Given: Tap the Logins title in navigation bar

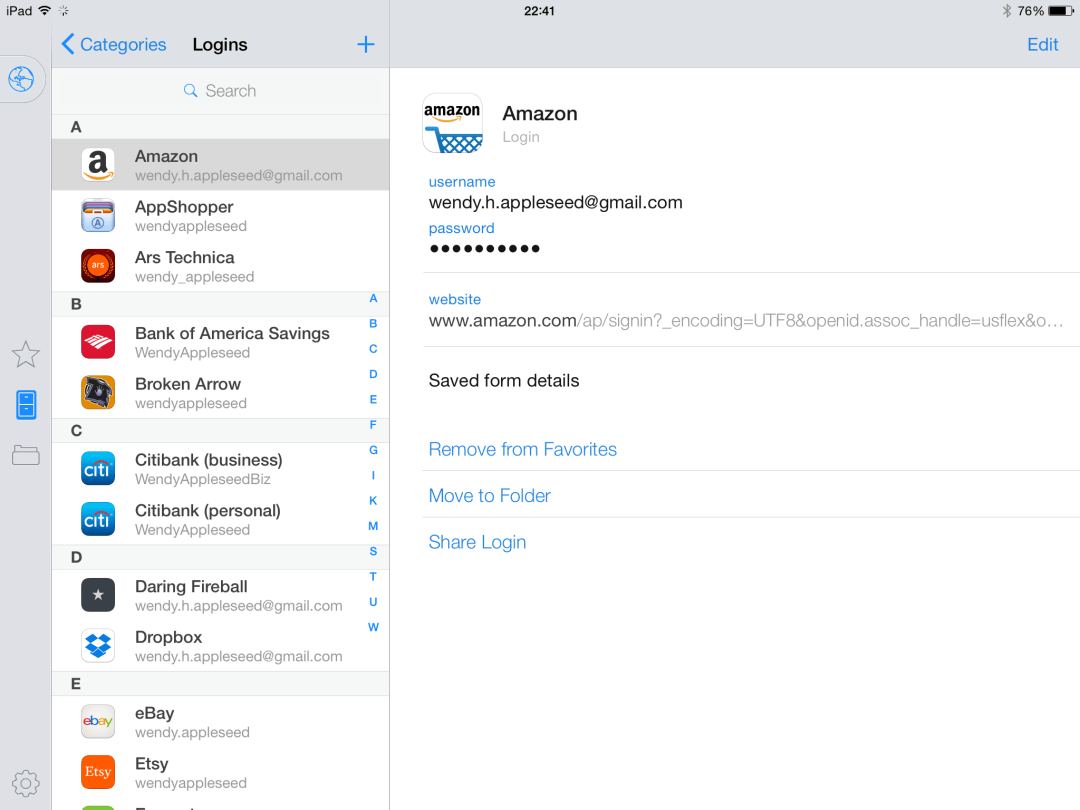Looking at the screenshot, I should pos(220,45).
